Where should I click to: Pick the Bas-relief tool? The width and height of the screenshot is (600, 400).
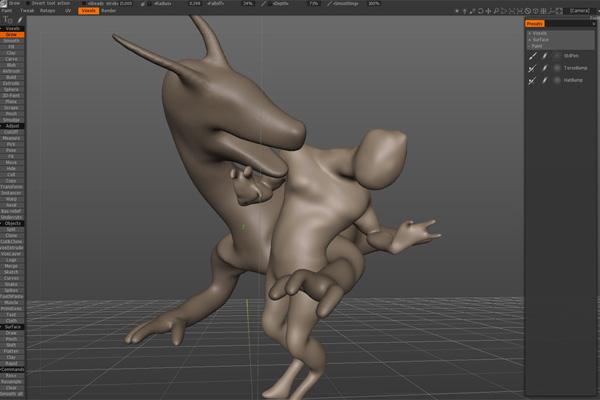tap(11, 211)
